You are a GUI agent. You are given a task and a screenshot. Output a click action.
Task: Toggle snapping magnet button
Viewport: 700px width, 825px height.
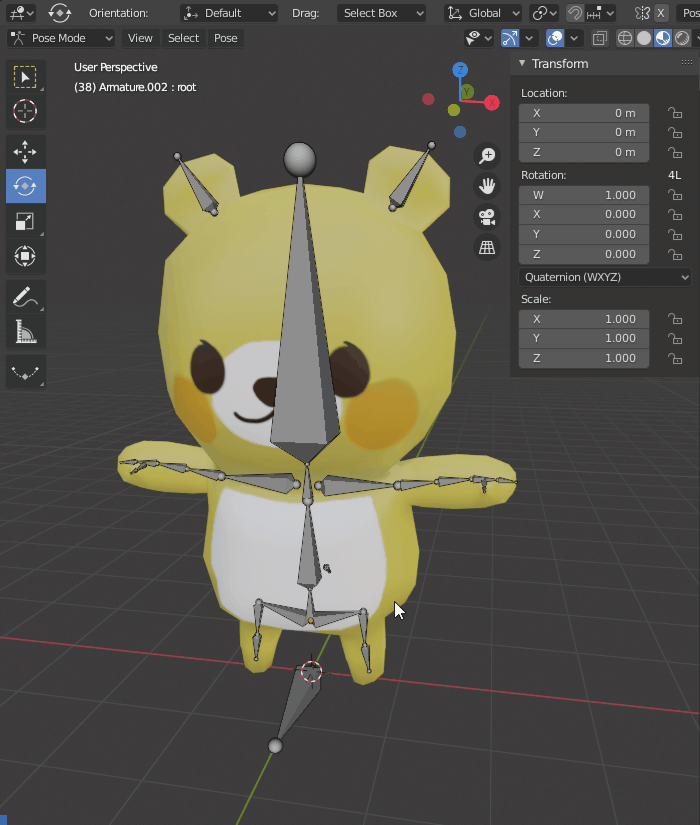(x=575, y=13)
